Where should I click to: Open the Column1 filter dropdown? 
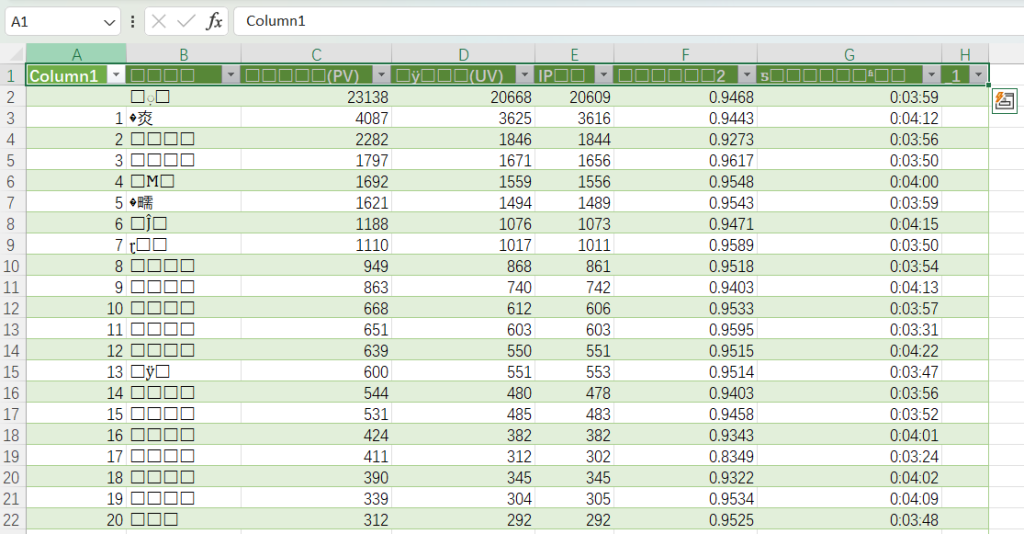tap(116, 75)
